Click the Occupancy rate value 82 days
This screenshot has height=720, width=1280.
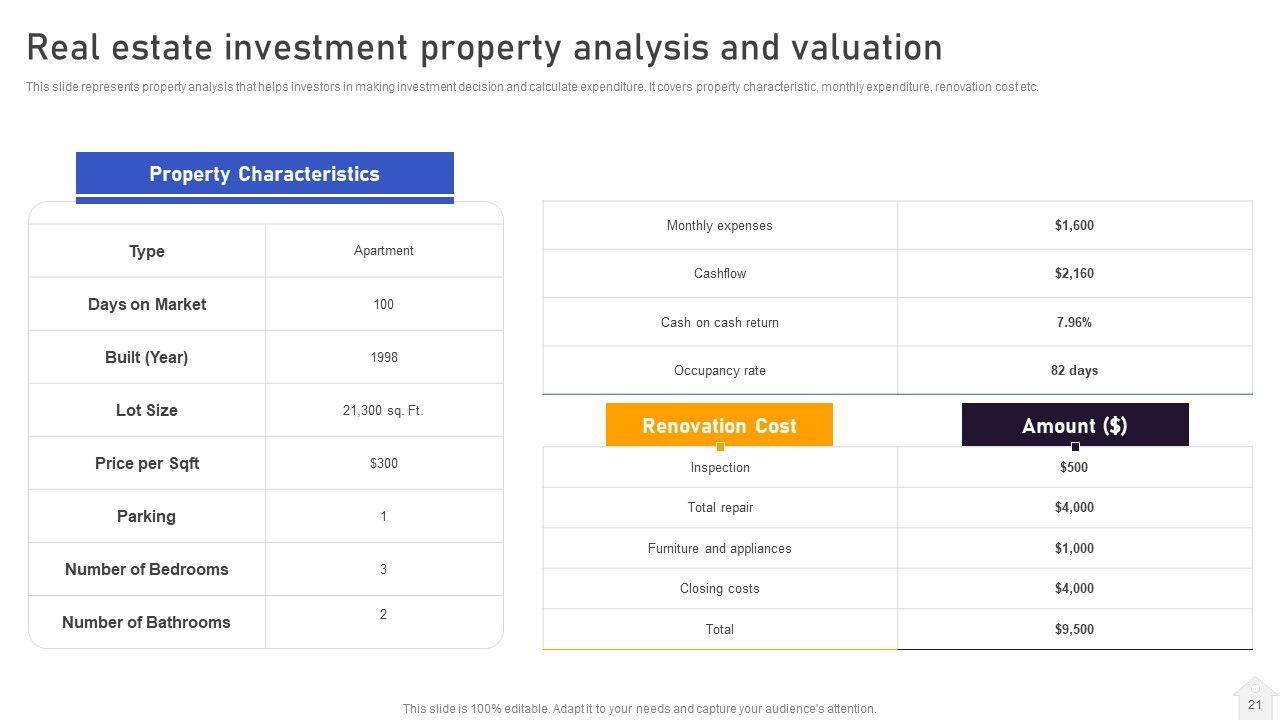[1074, 371]
